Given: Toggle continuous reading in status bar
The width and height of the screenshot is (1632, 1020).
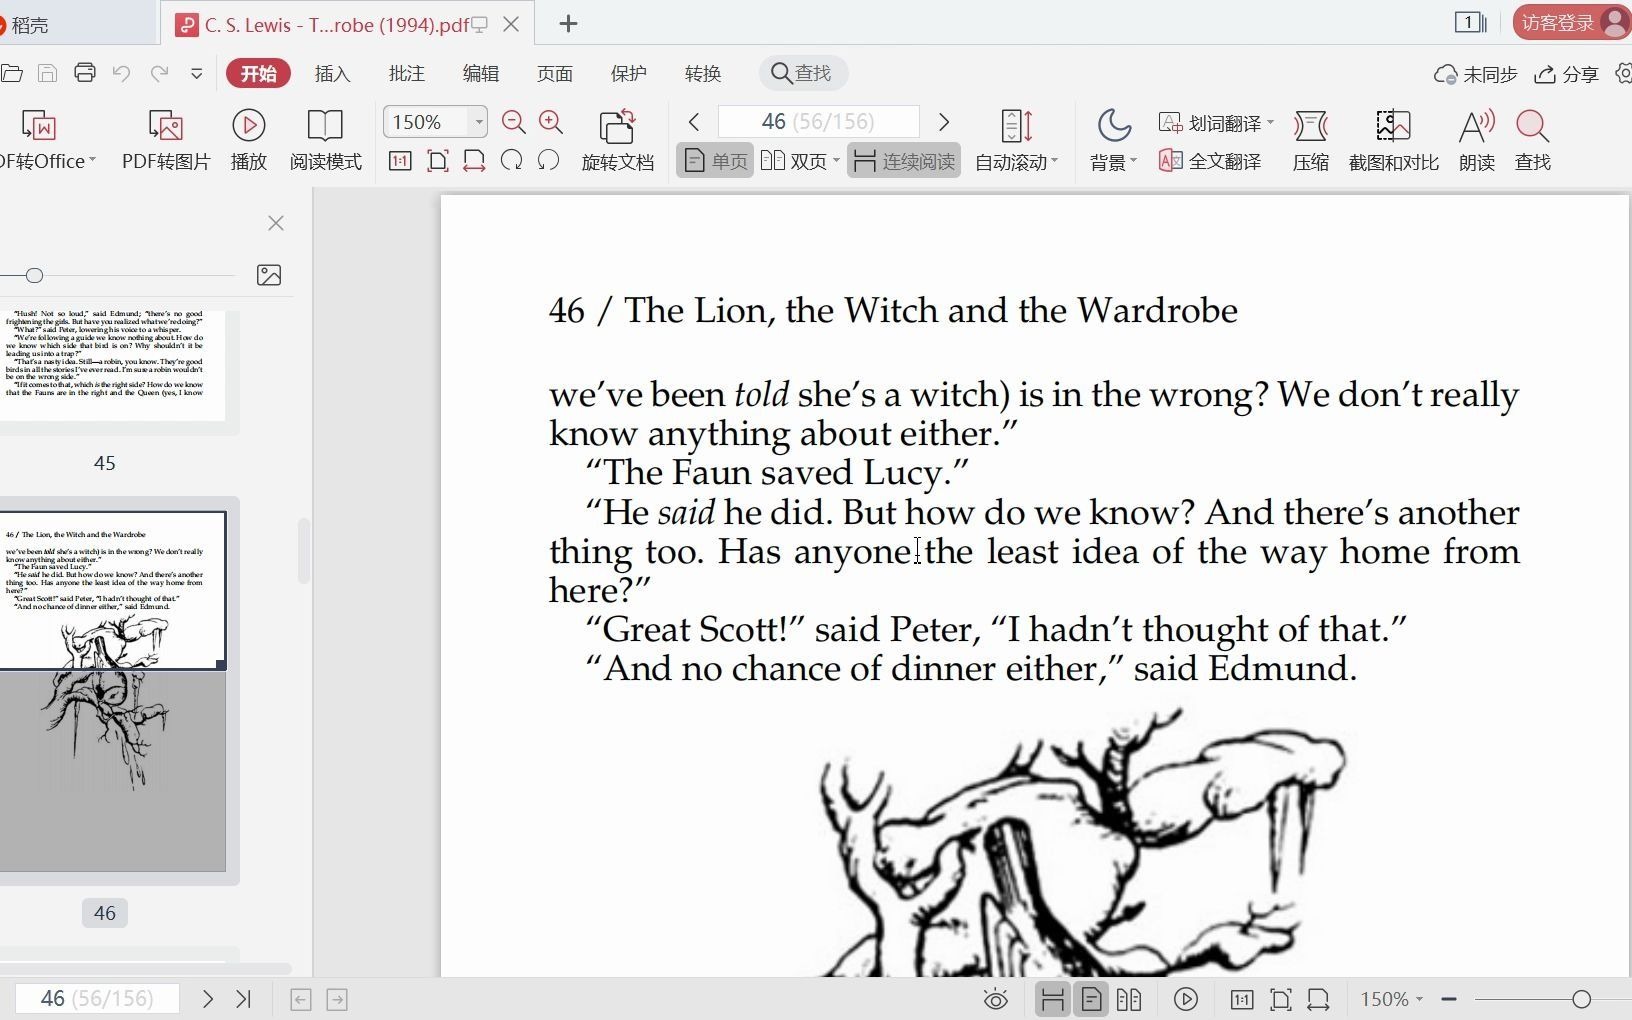Looking at the screenshot, I should click(1052, 999).
